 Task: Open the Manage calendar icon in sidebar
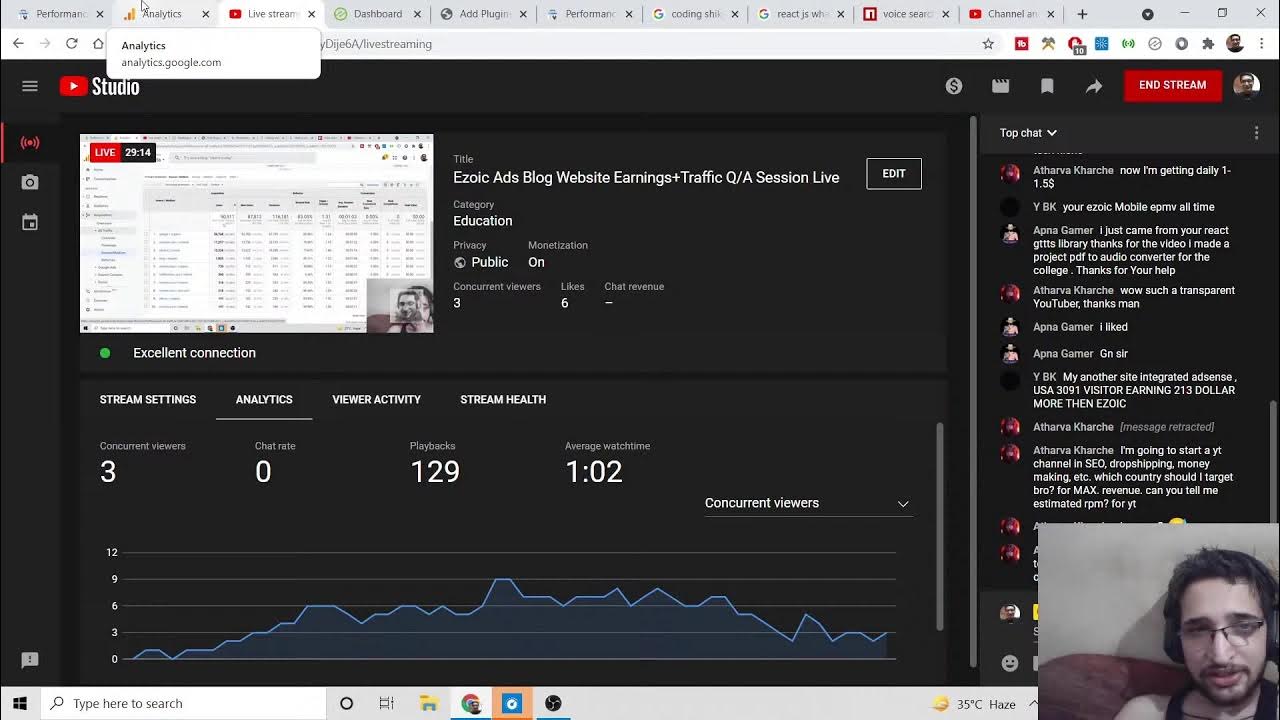(x=30, y=222)
